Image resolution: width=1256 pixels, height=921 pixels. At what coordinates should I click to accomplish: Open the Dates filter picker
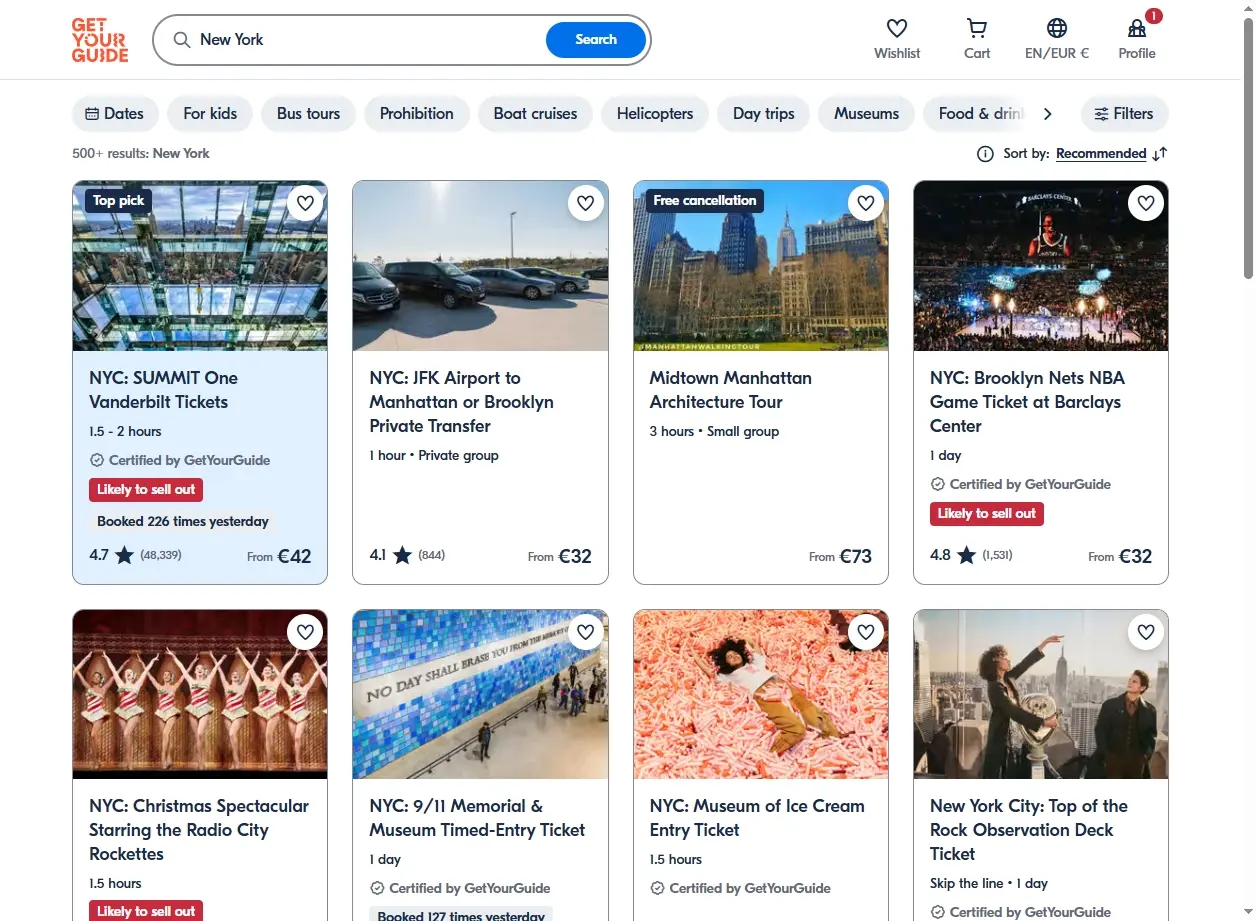[x=115, y=114]
